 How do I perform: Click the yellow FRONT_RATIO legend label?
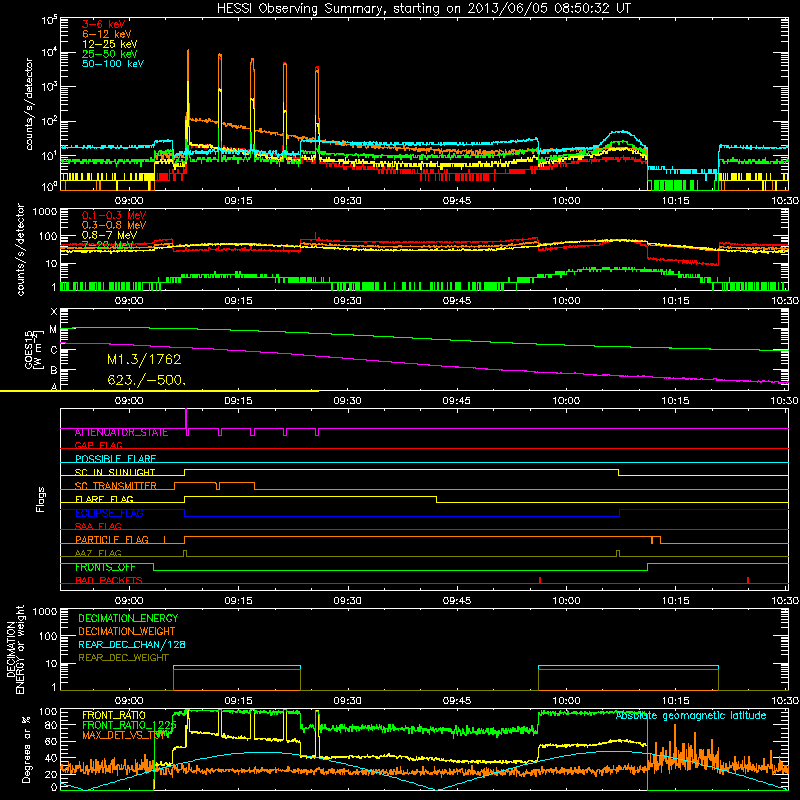coord(114,716)
